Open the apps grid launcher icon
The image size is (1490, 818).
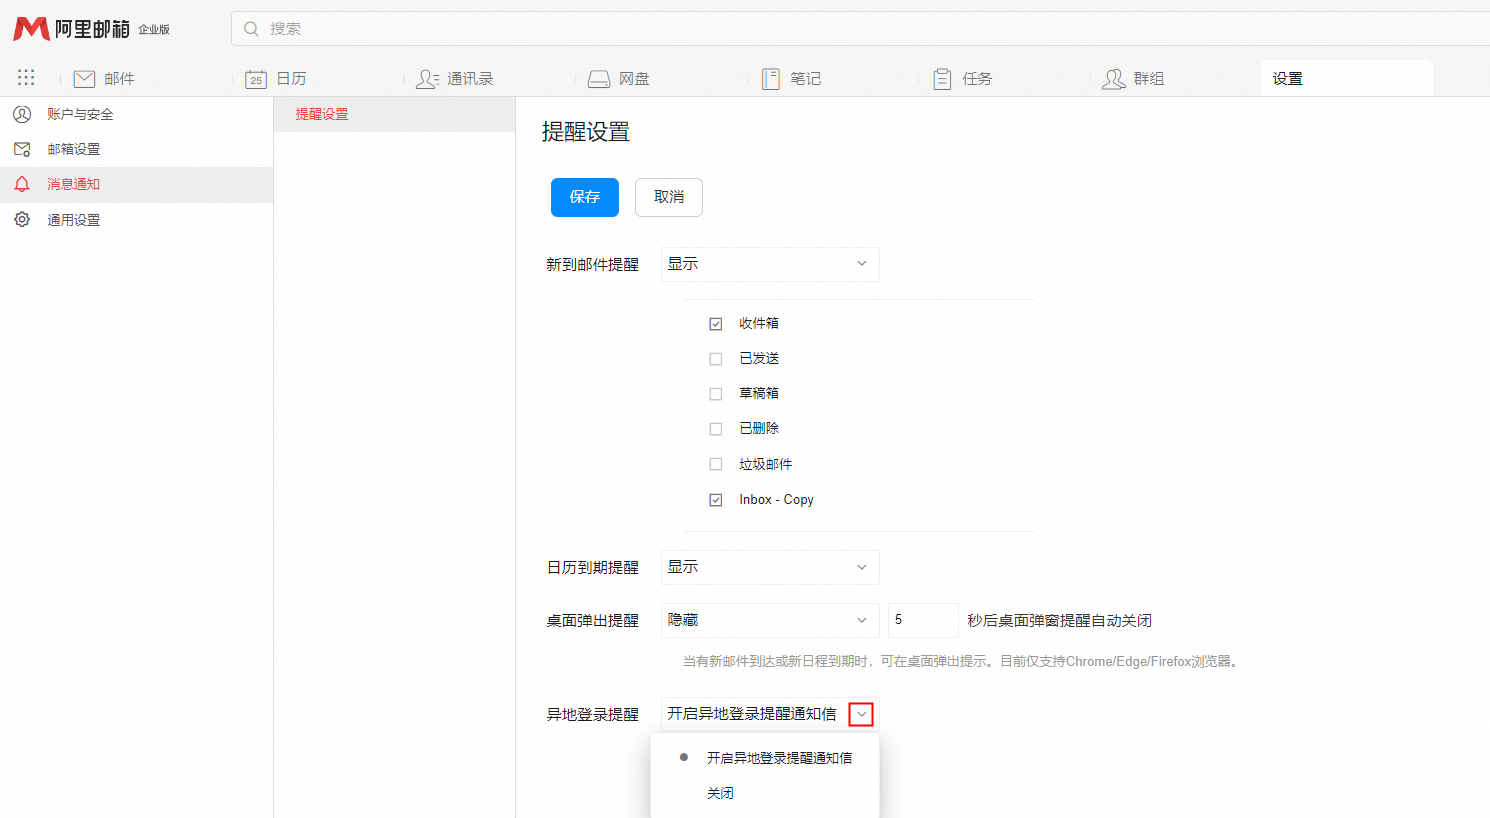tap(26, 77)
